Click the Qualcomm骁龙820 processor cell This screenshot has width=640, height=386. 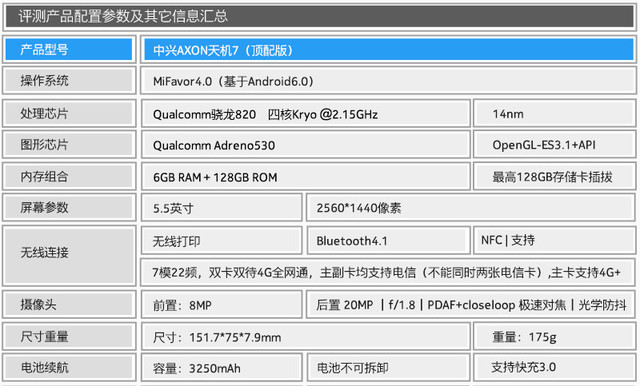pyautogui.click(x=306, y=113)
